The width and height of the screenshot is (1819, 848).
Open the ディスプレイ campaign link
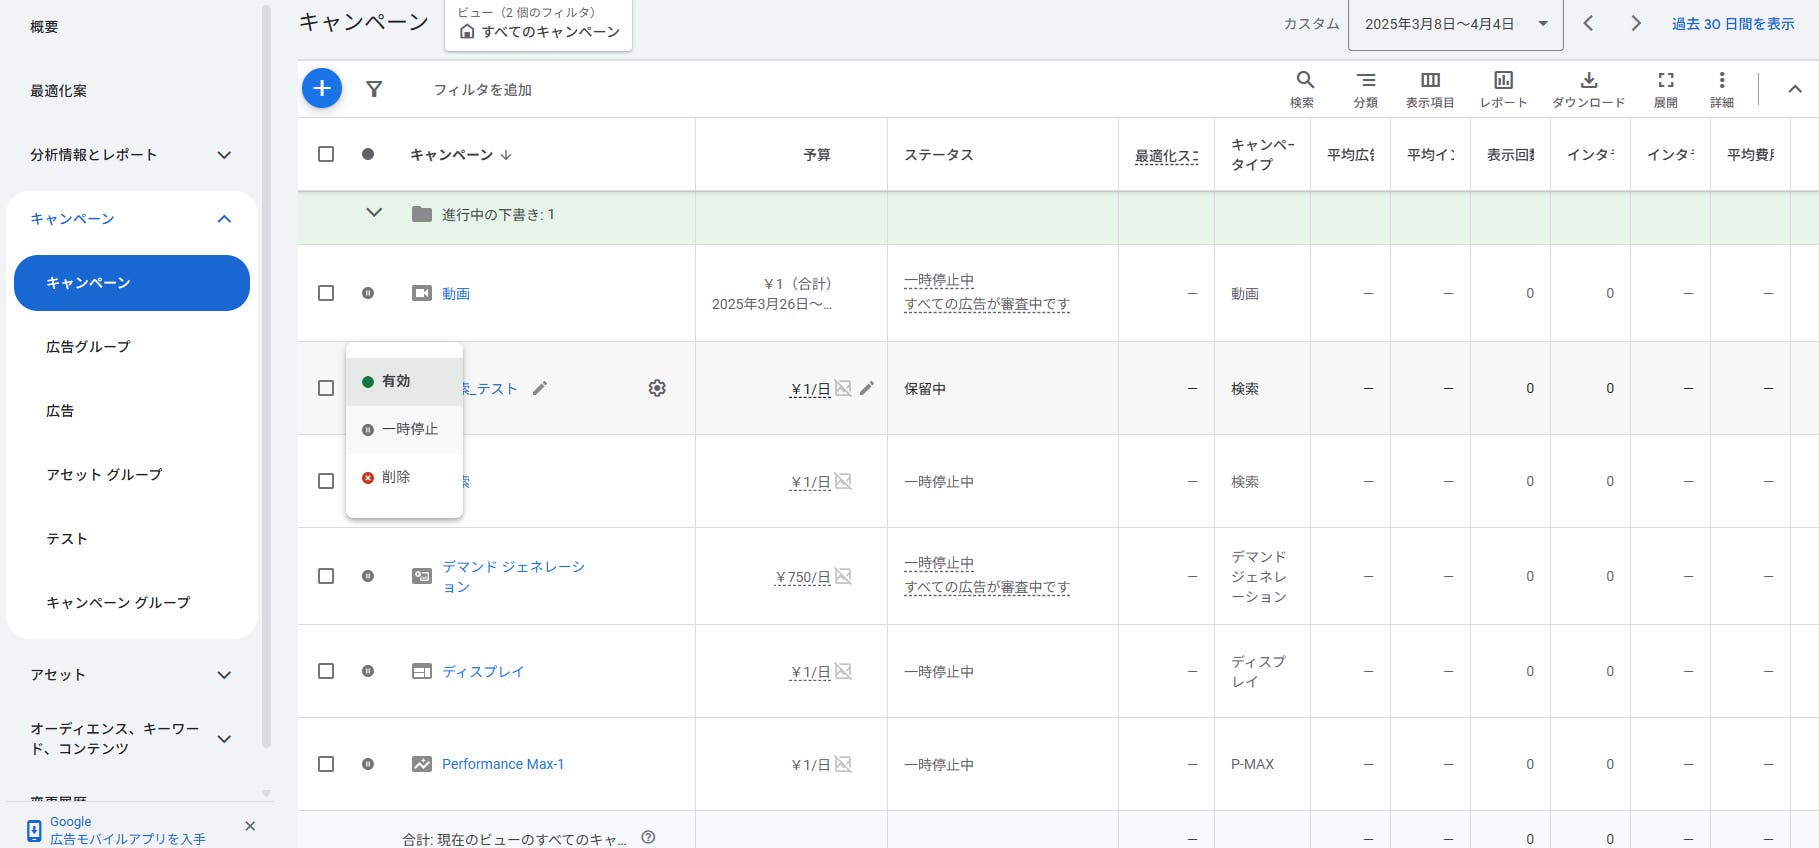click(x=483, y=671)
